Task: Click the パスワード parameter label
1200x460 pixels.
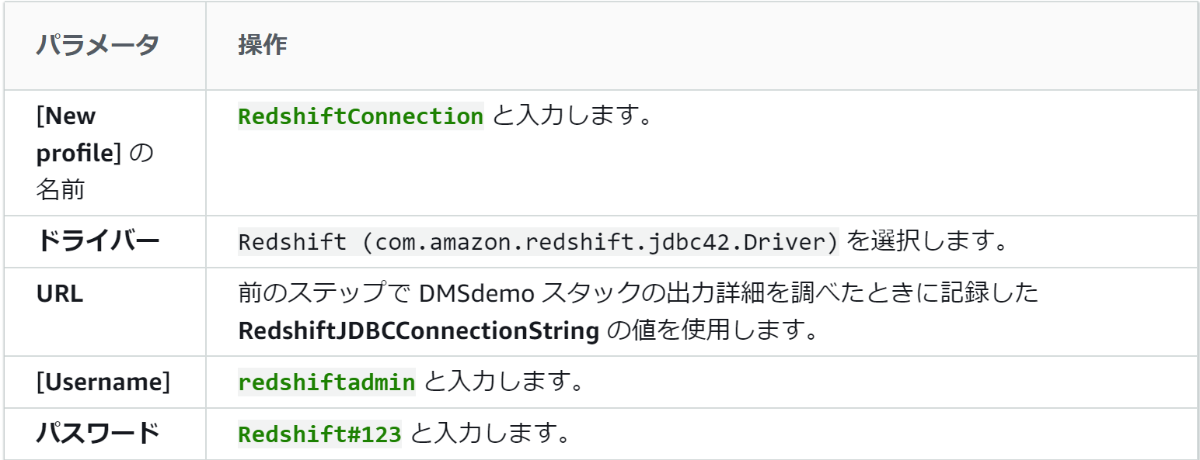Action: (97, 433)
